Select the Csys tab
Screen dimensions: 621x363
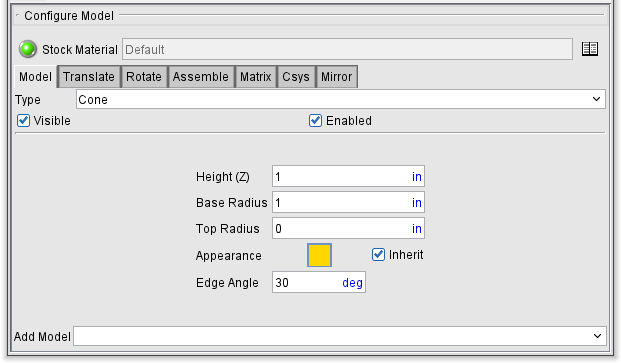coord(296,76)
